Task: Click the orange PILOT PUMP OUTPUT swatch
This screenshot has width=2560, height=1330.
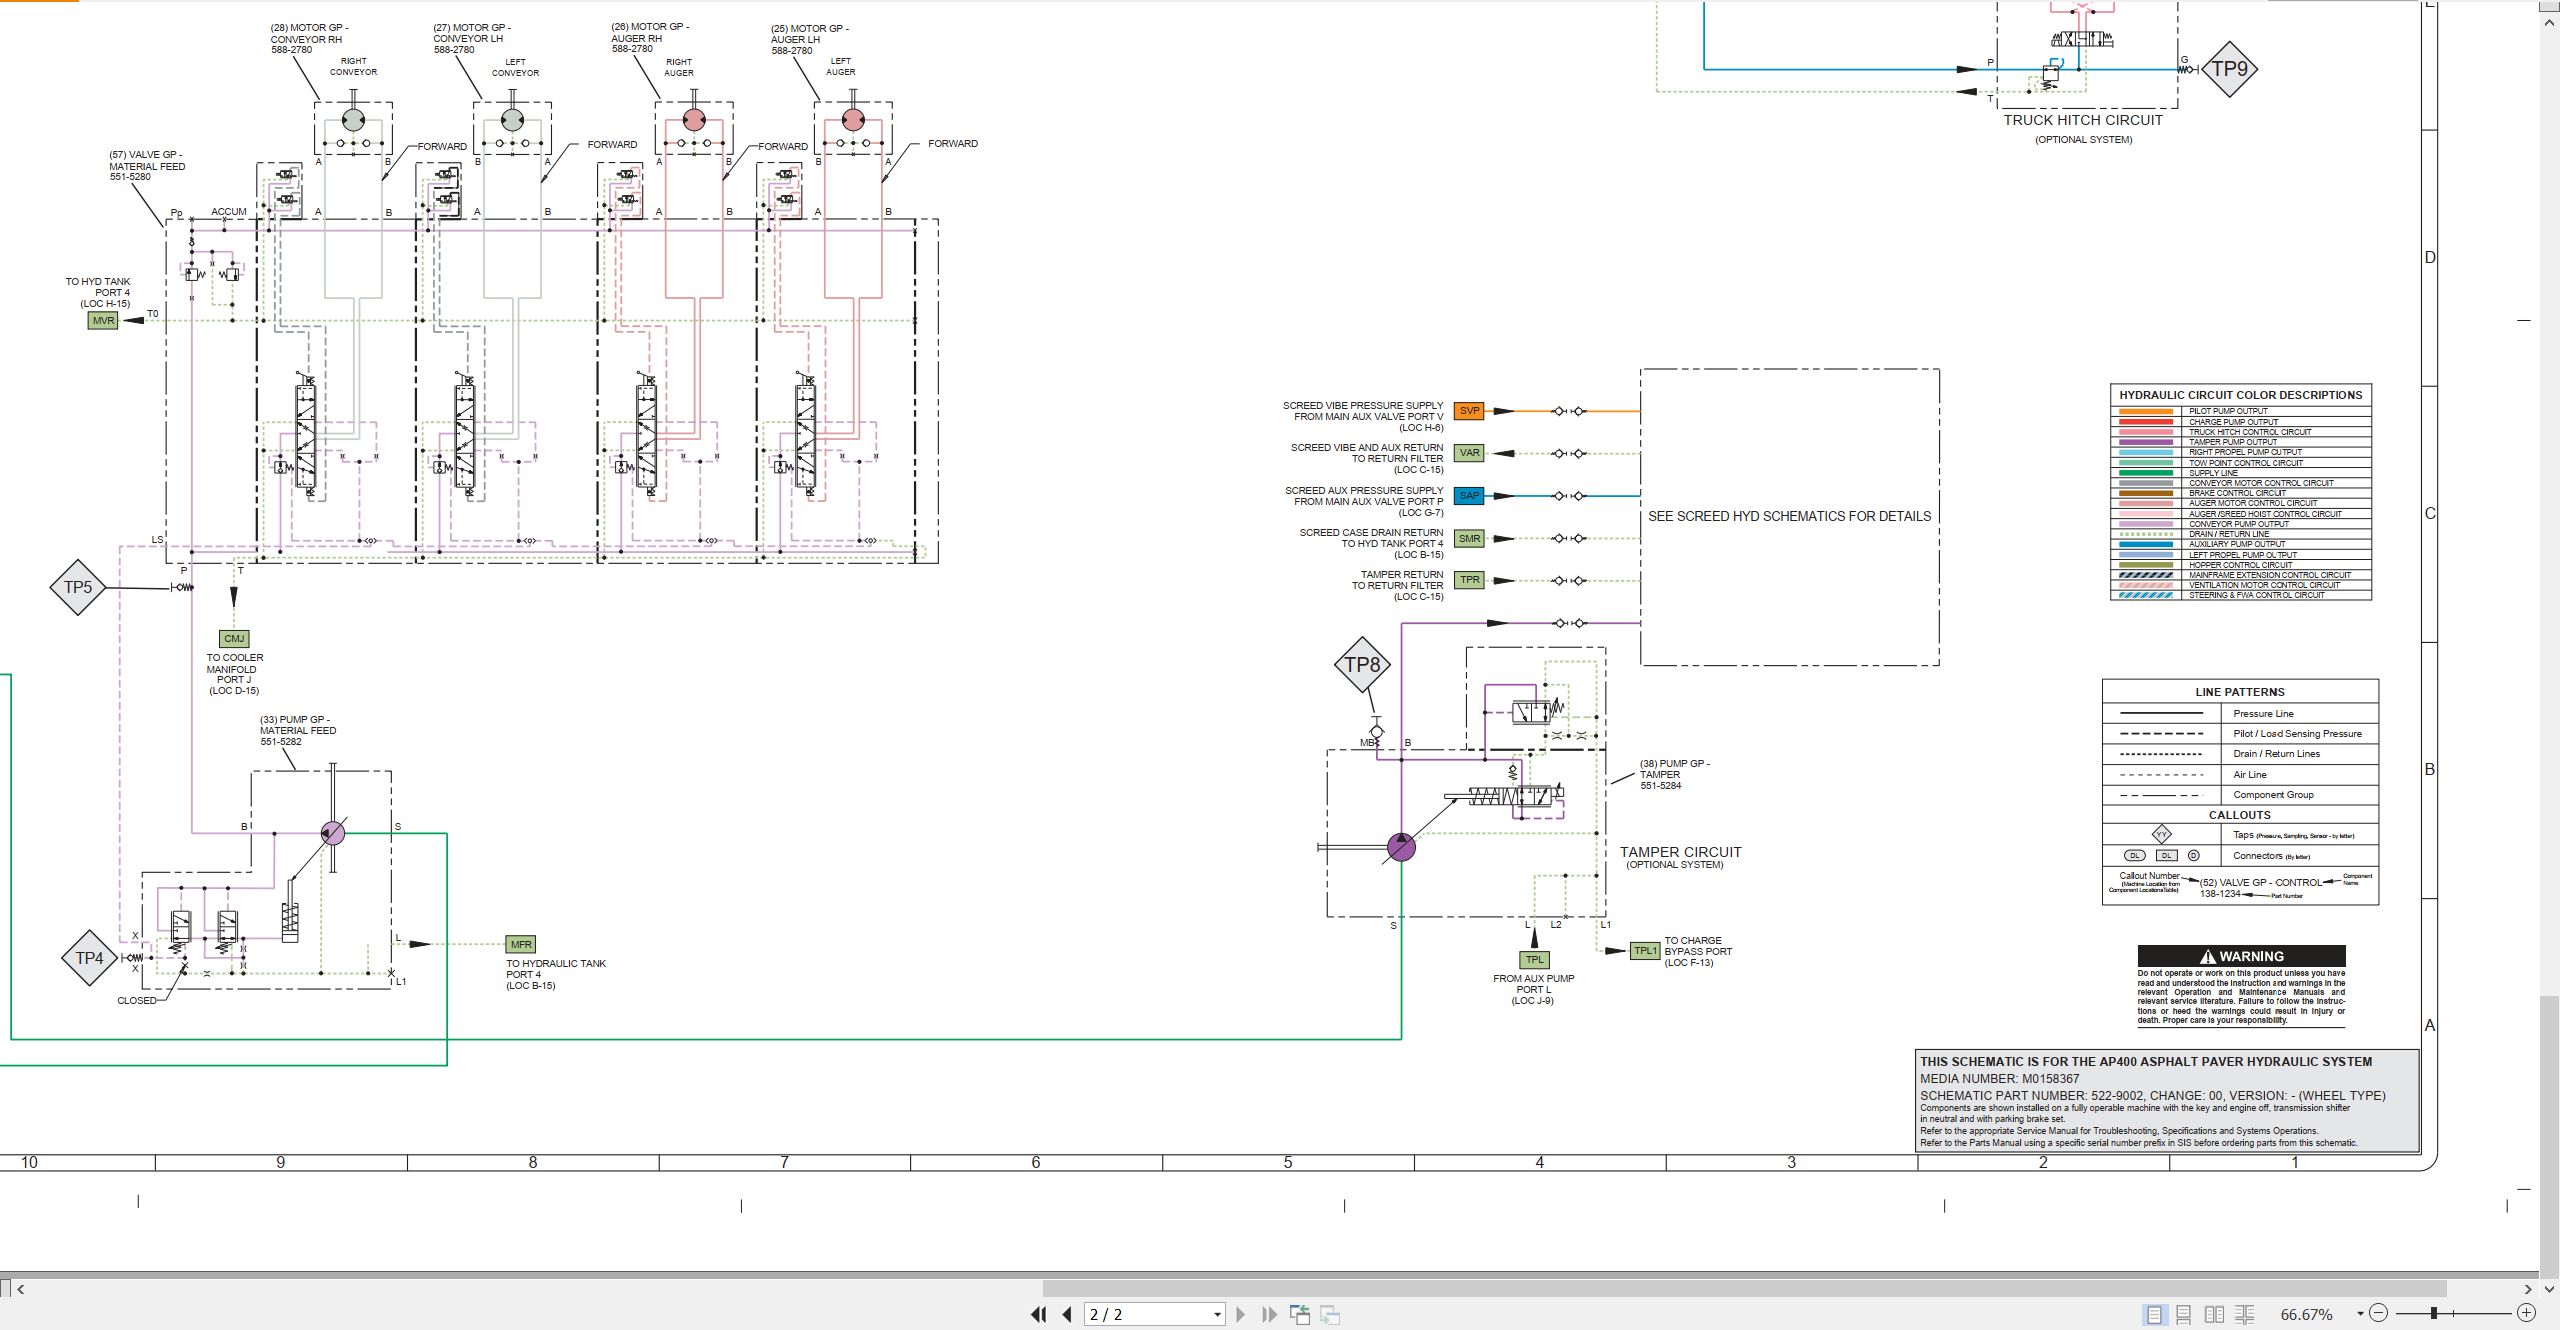Action: (x=2146, y=411)
